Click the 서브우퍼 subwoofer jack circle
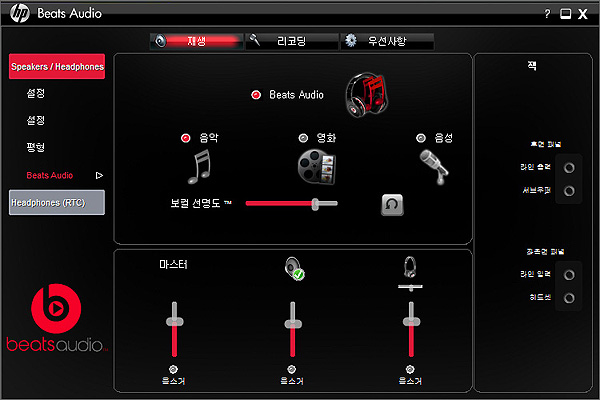 click(x=569, y=191)
